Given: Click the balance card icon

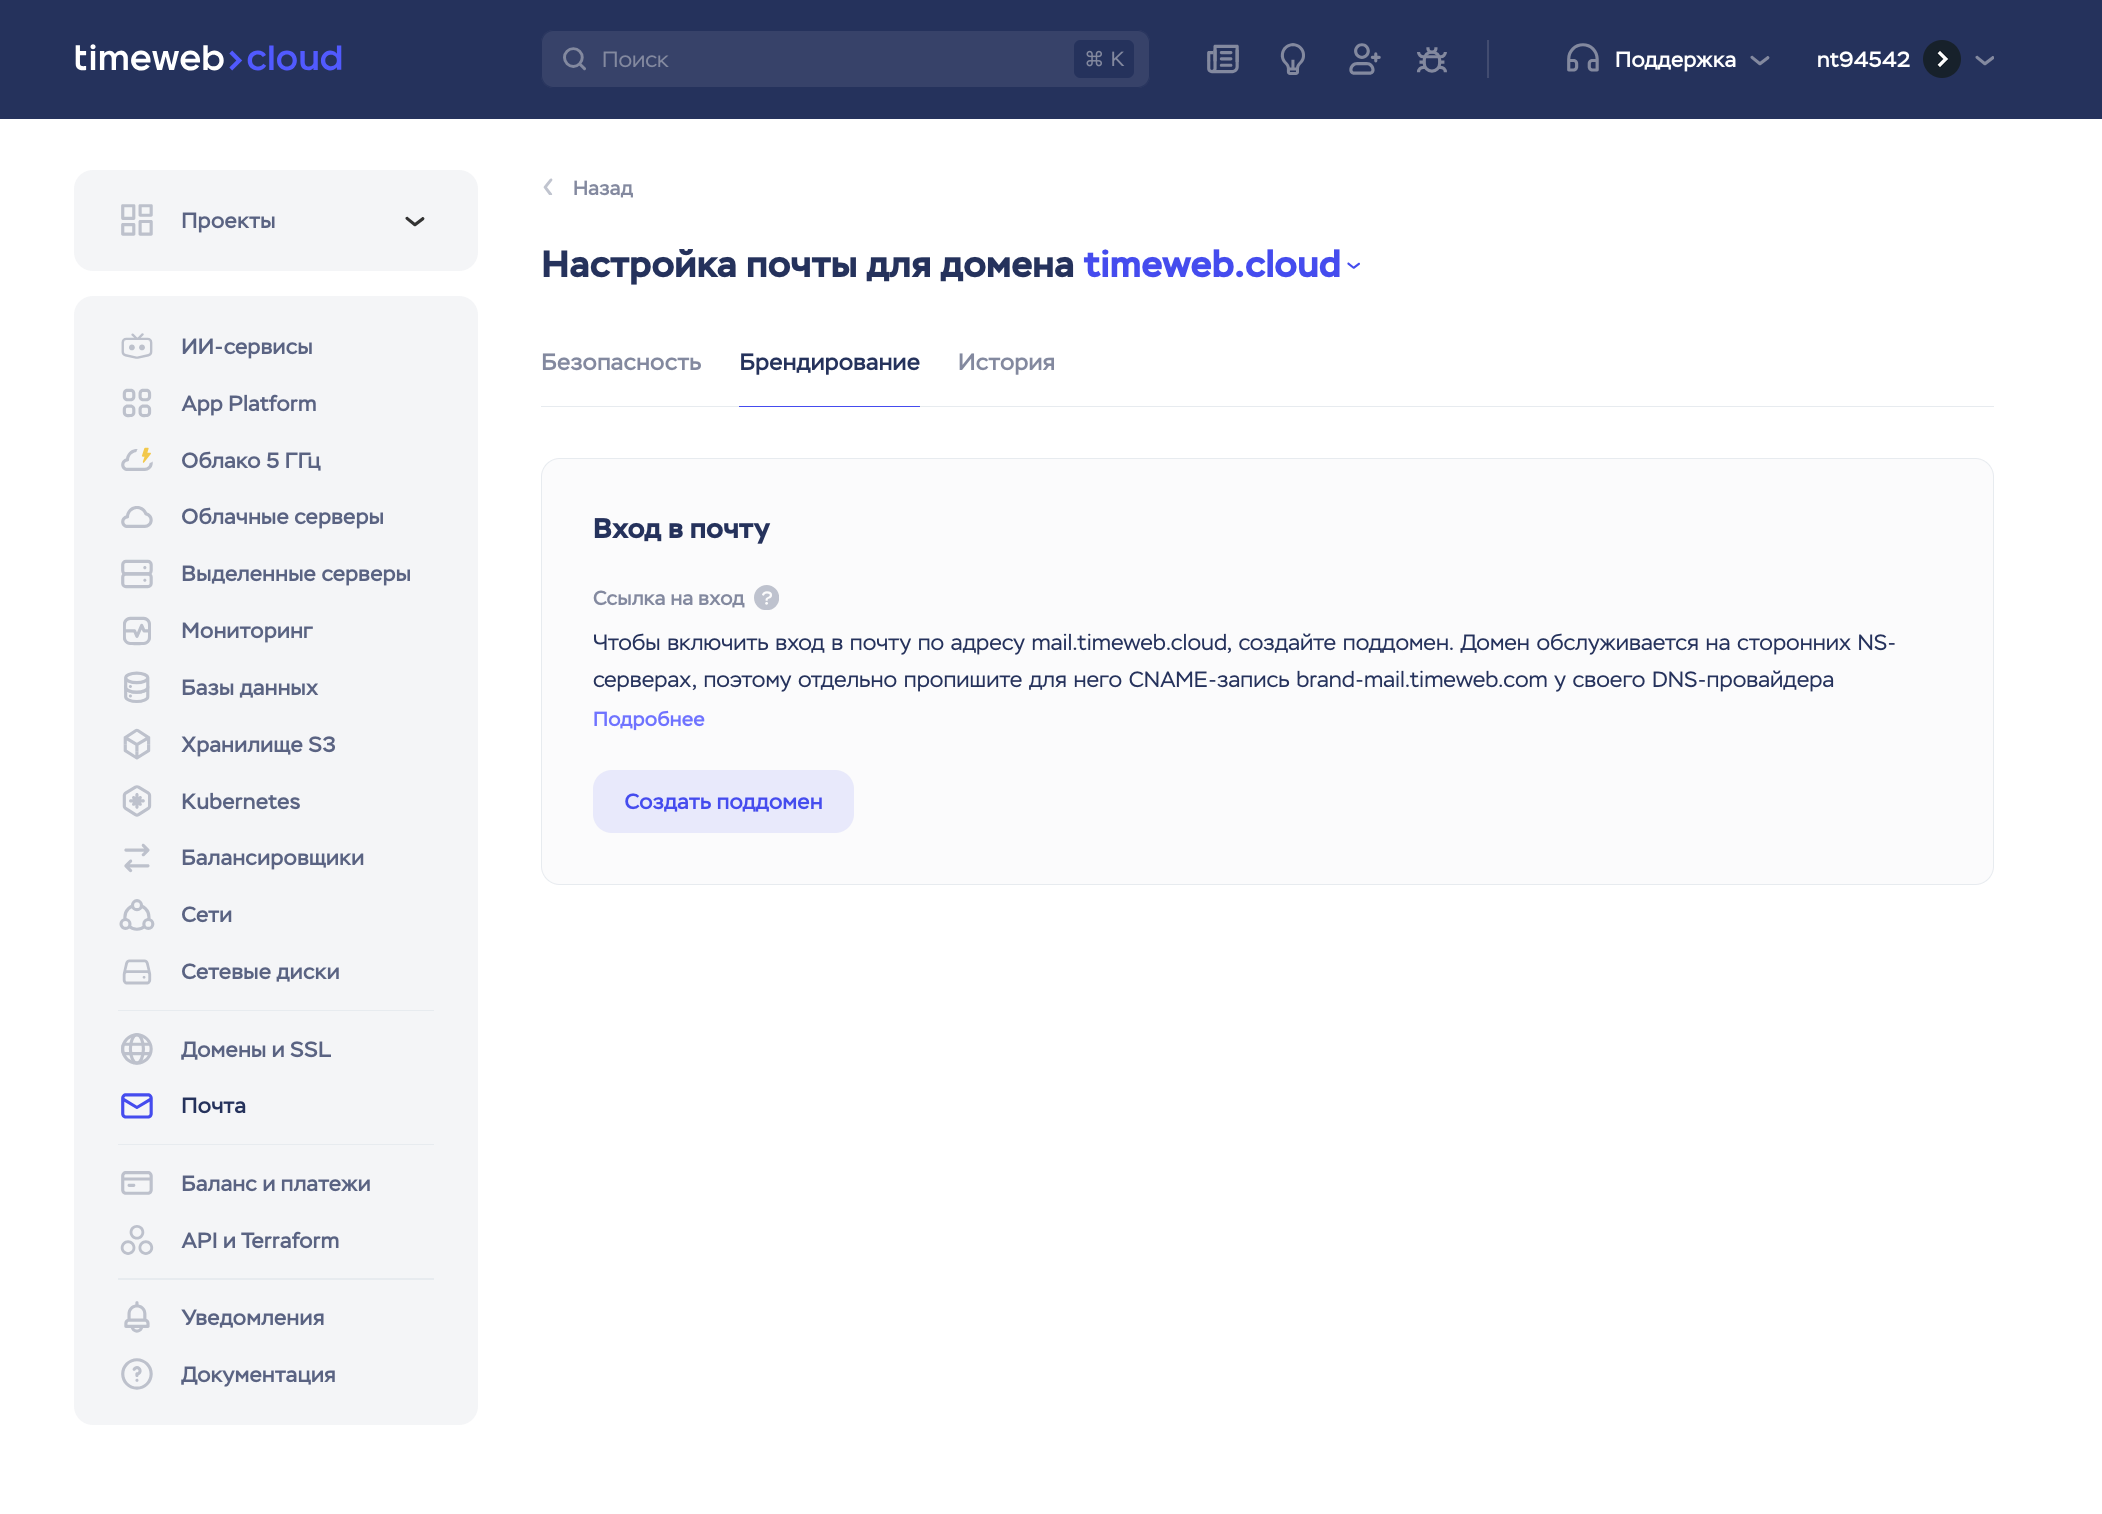Looking at the screenshot, I should click(x=137, y=1183).
